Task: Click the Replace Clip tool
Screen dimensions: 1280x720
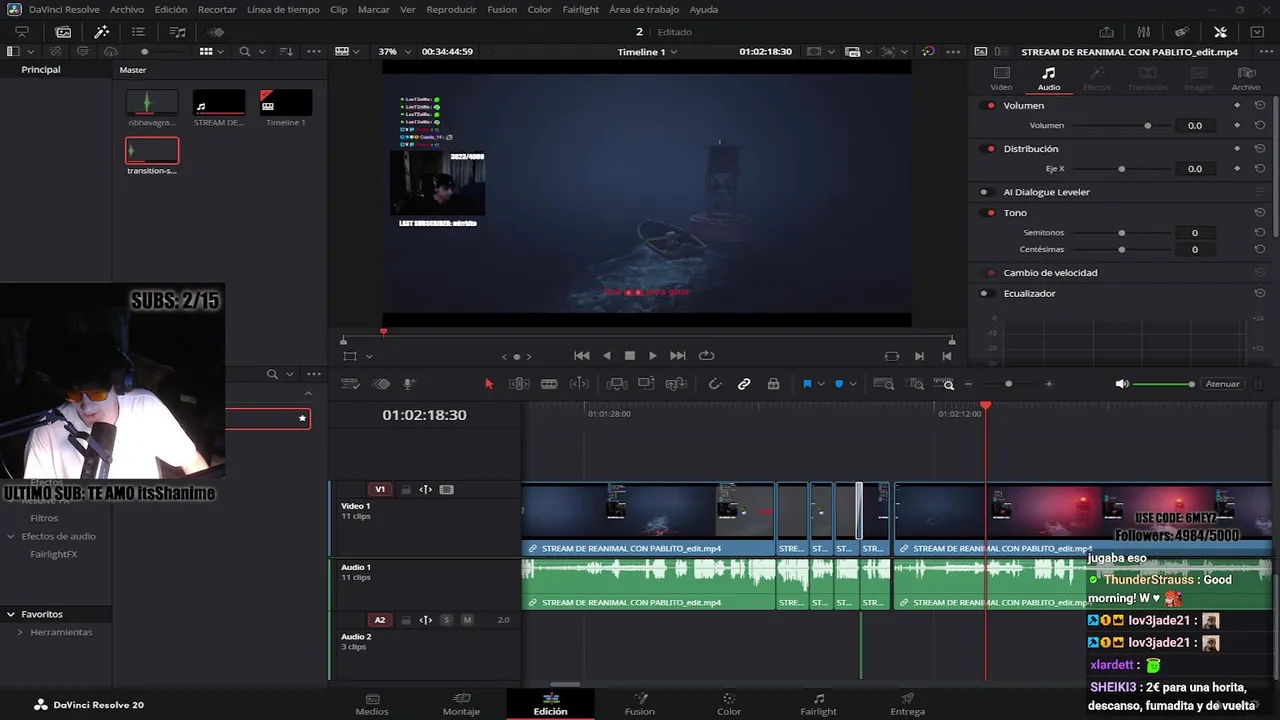Action: pyautogui.click(x=676, y=384)
